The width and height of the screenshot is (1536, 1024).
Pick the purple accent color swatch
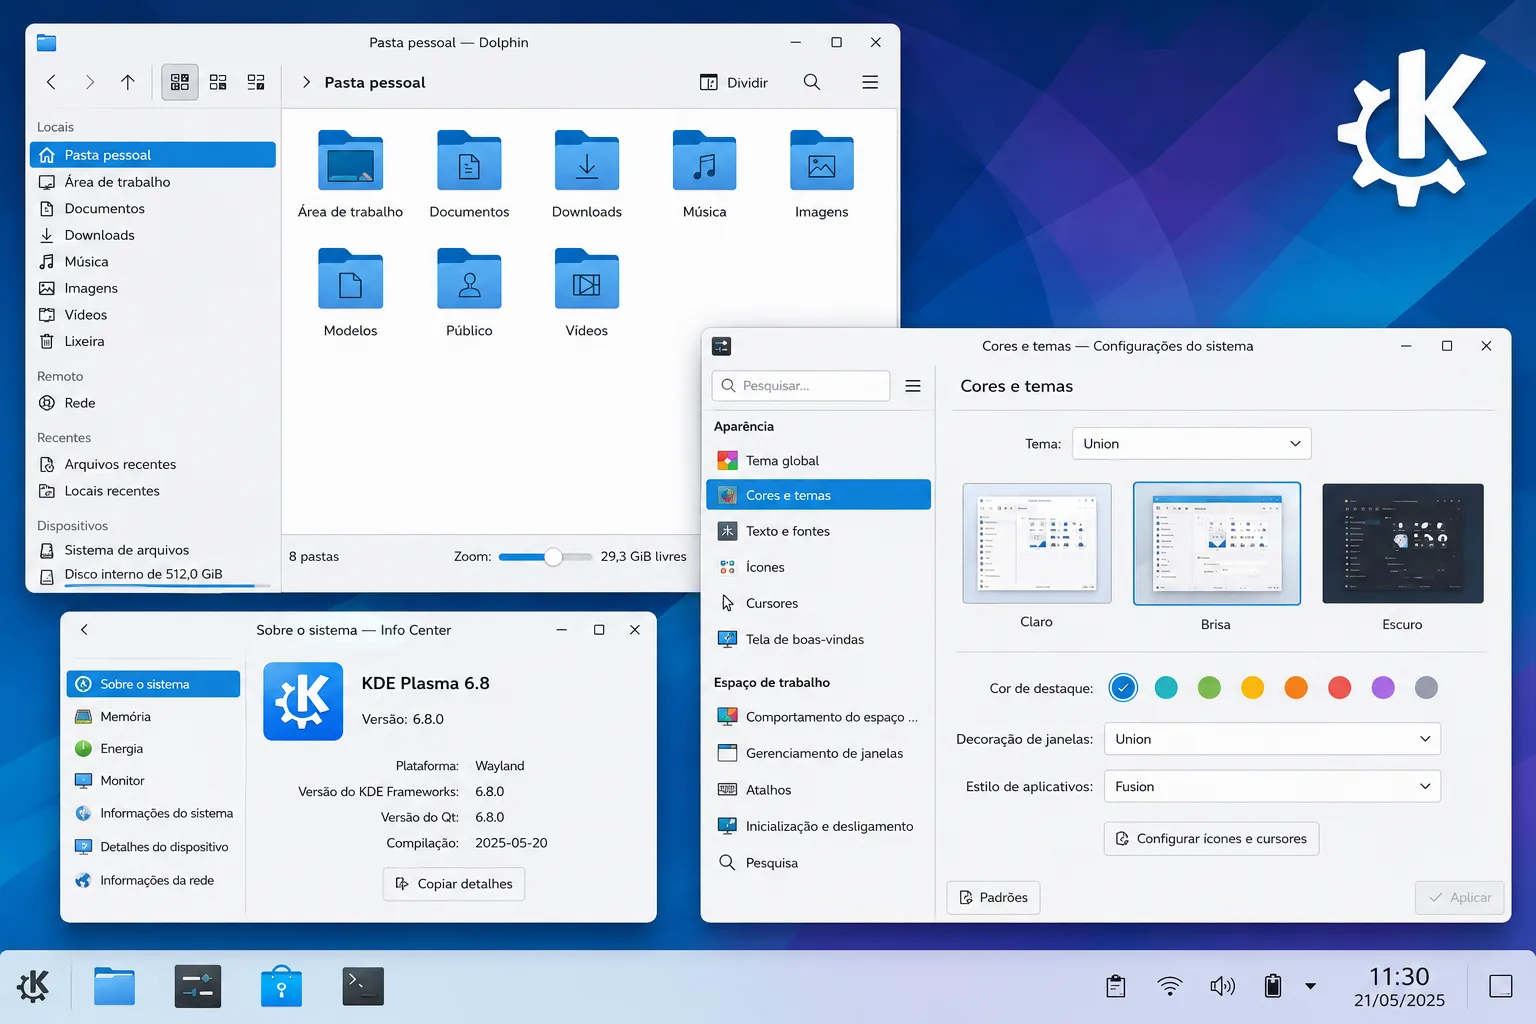(x=1383, y=688)
